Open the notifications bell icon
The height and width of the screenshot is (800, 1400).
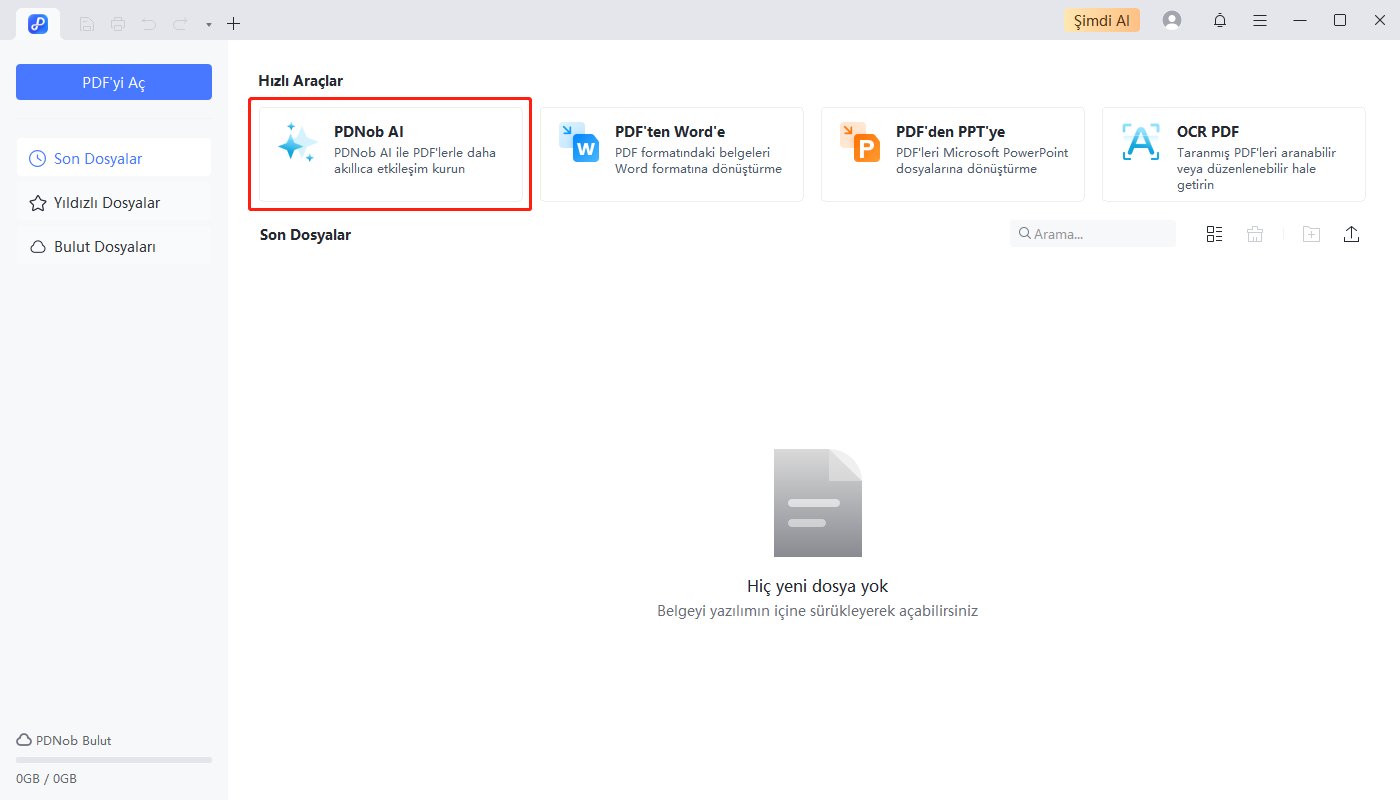[x=1219, y=21]
